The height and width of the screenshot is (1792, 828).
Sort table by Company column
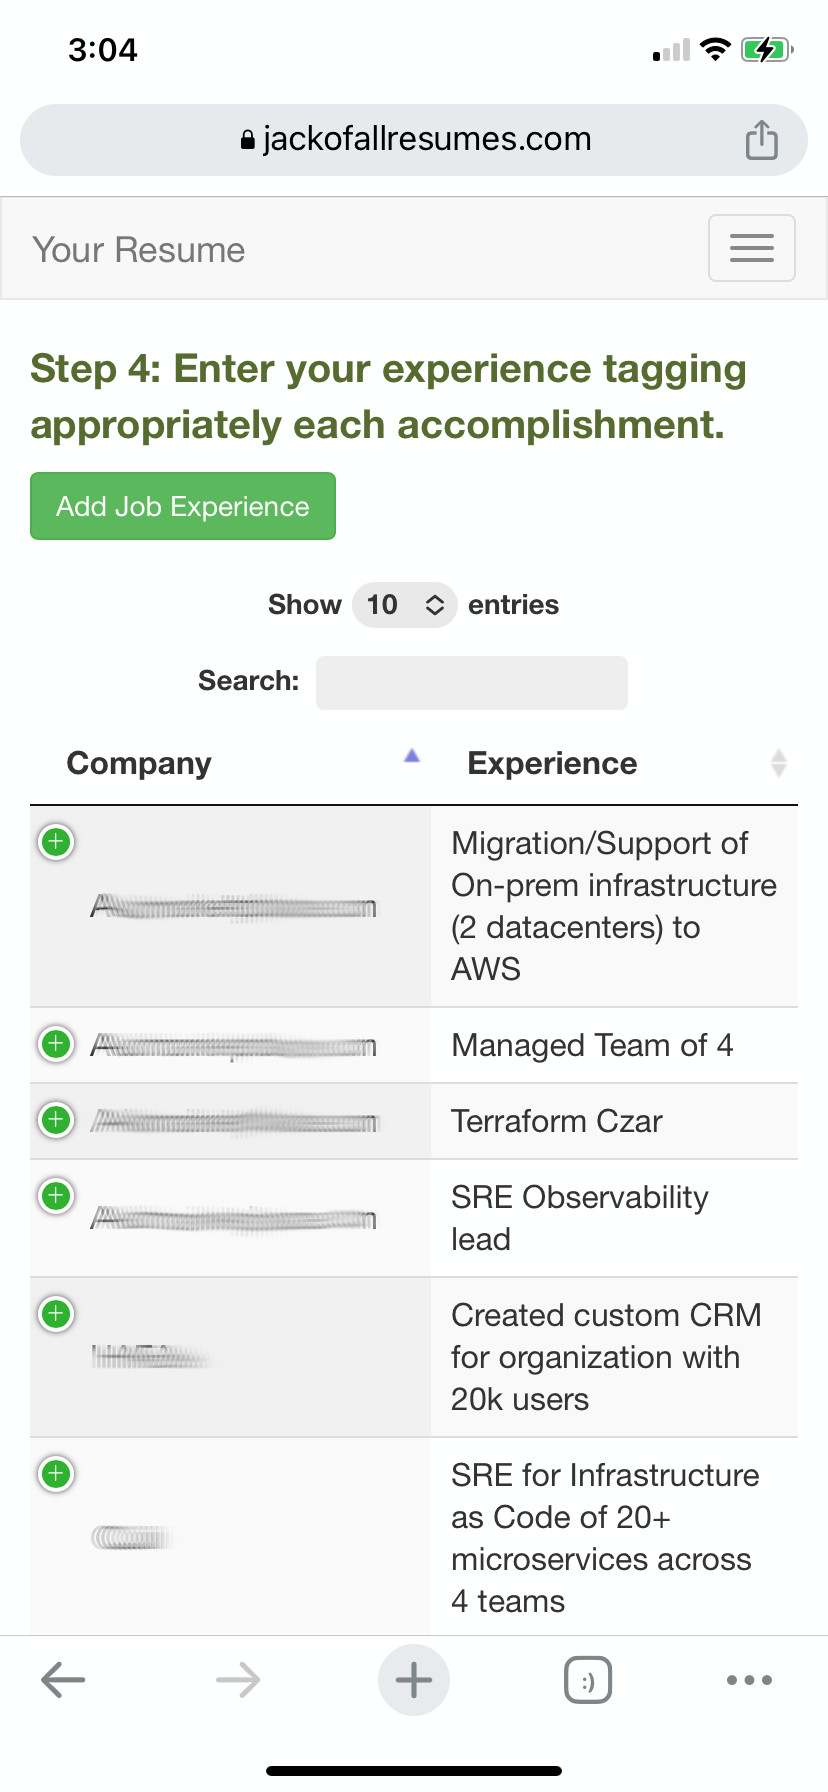(x=230, y=763)
